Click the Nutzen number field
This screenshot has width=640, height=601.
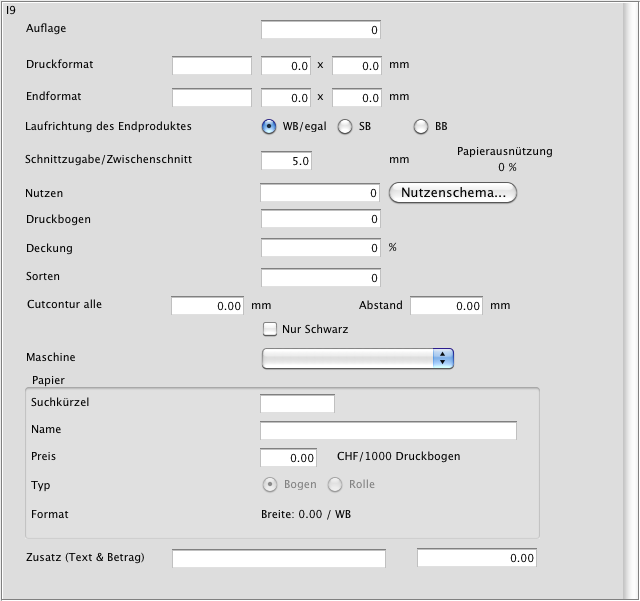click(320, 193)
